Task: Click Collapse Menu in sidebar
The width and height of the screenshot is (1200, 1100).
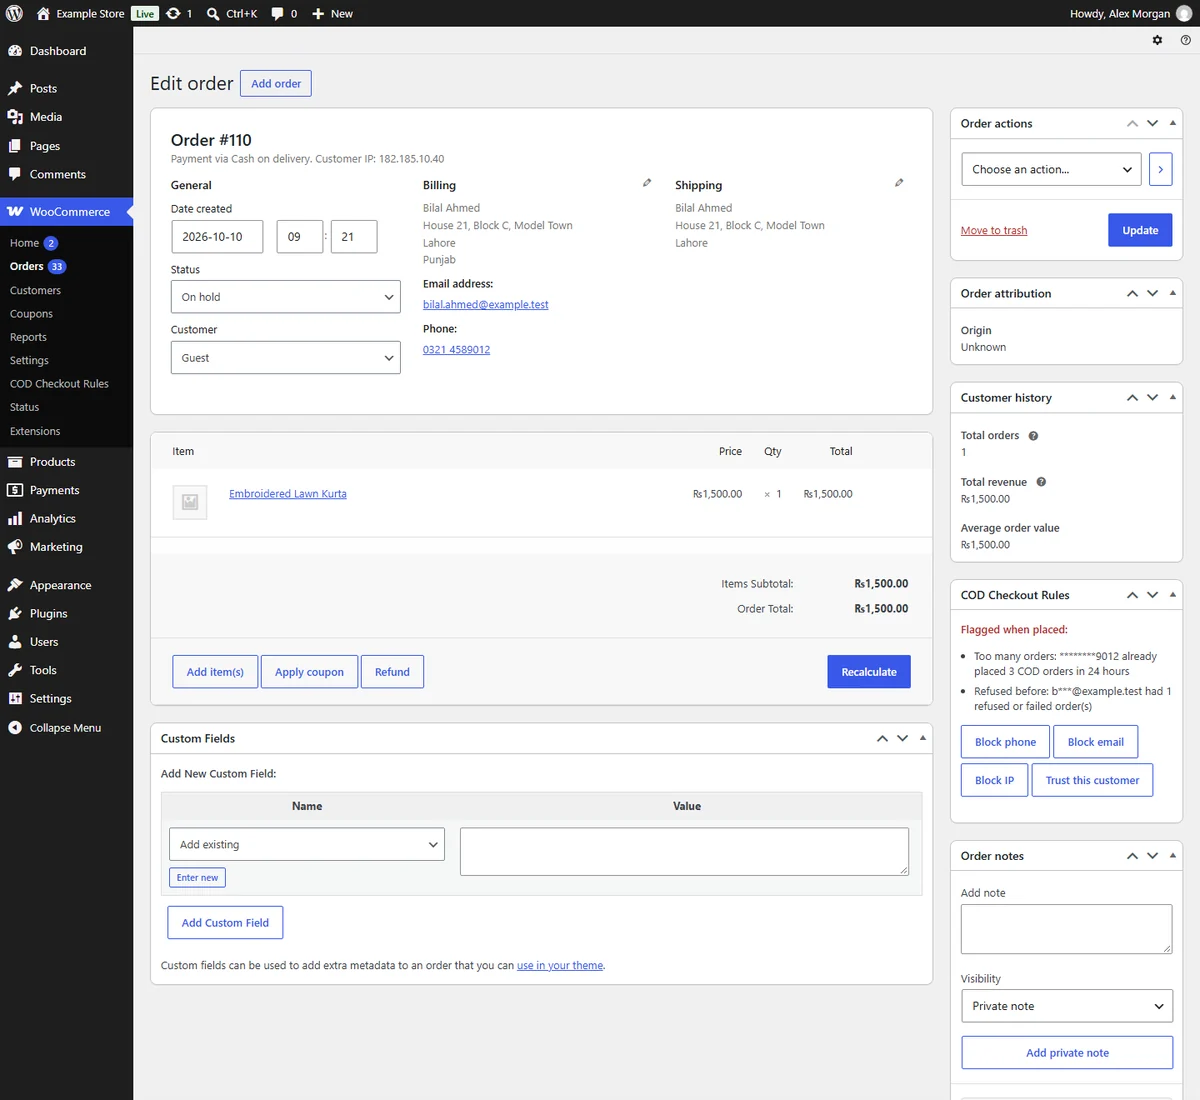Action: click(66, 728)
